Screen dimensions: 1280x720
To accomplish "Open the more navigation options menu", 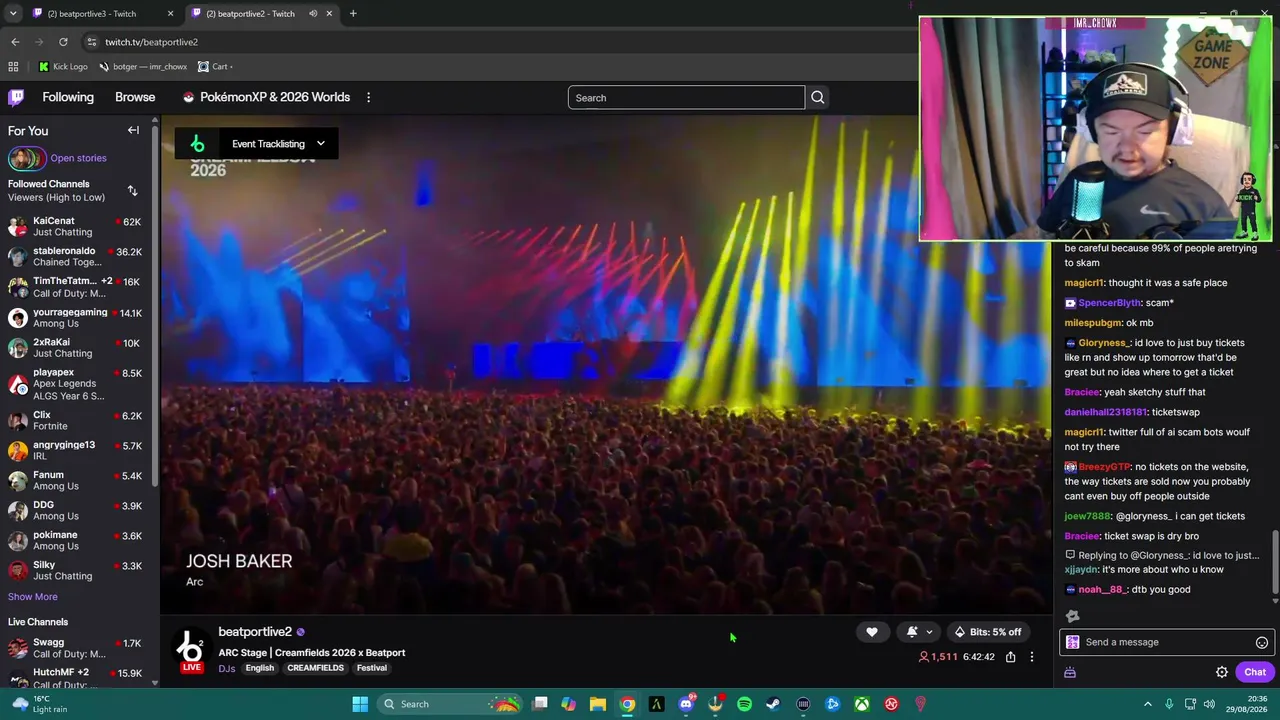I will pyautogui.click(x=368, y=97).
